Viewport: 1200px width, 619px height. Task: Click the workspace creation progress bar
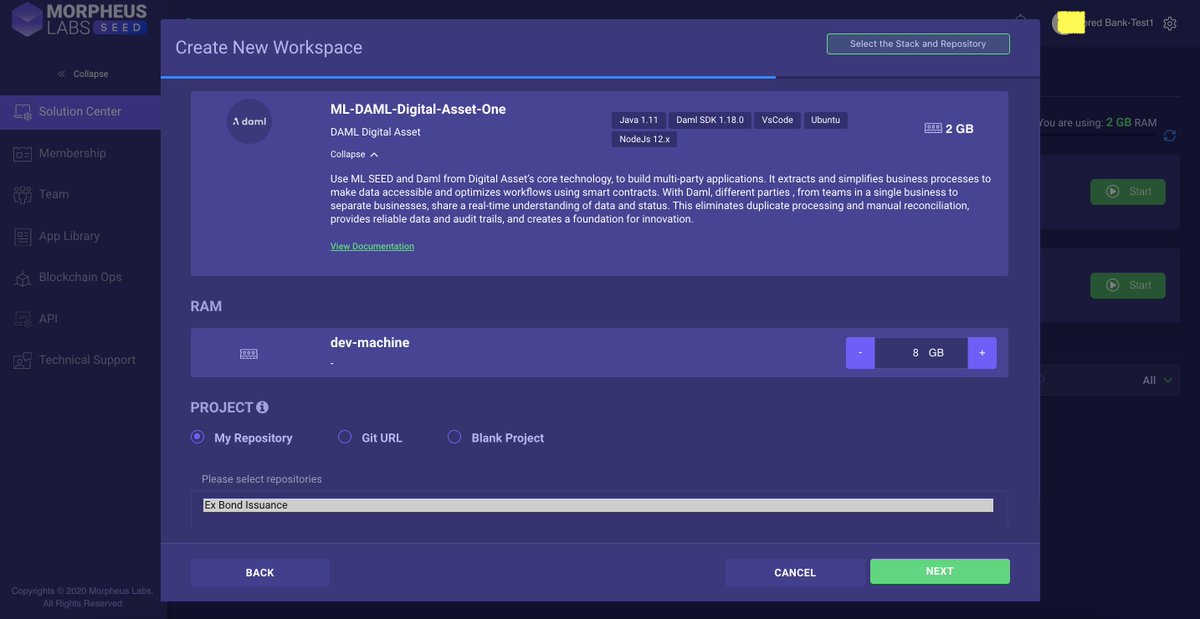pyautogui.click(x=600, y=77)
